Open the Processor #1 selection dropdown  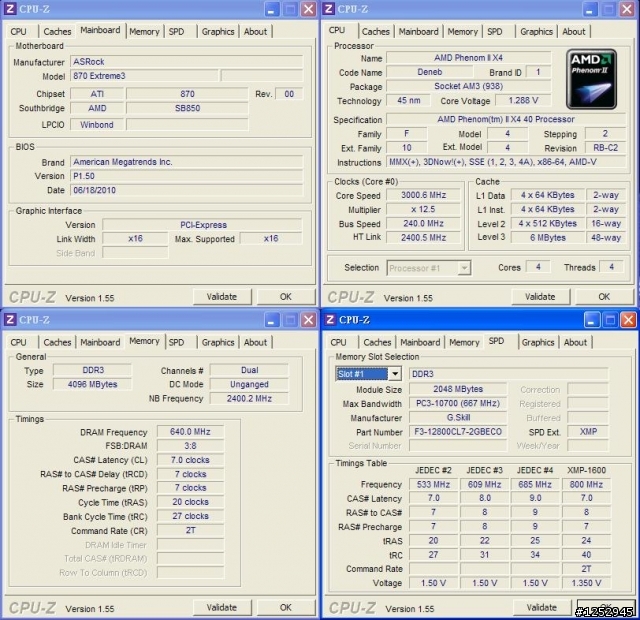click(464, 268)
